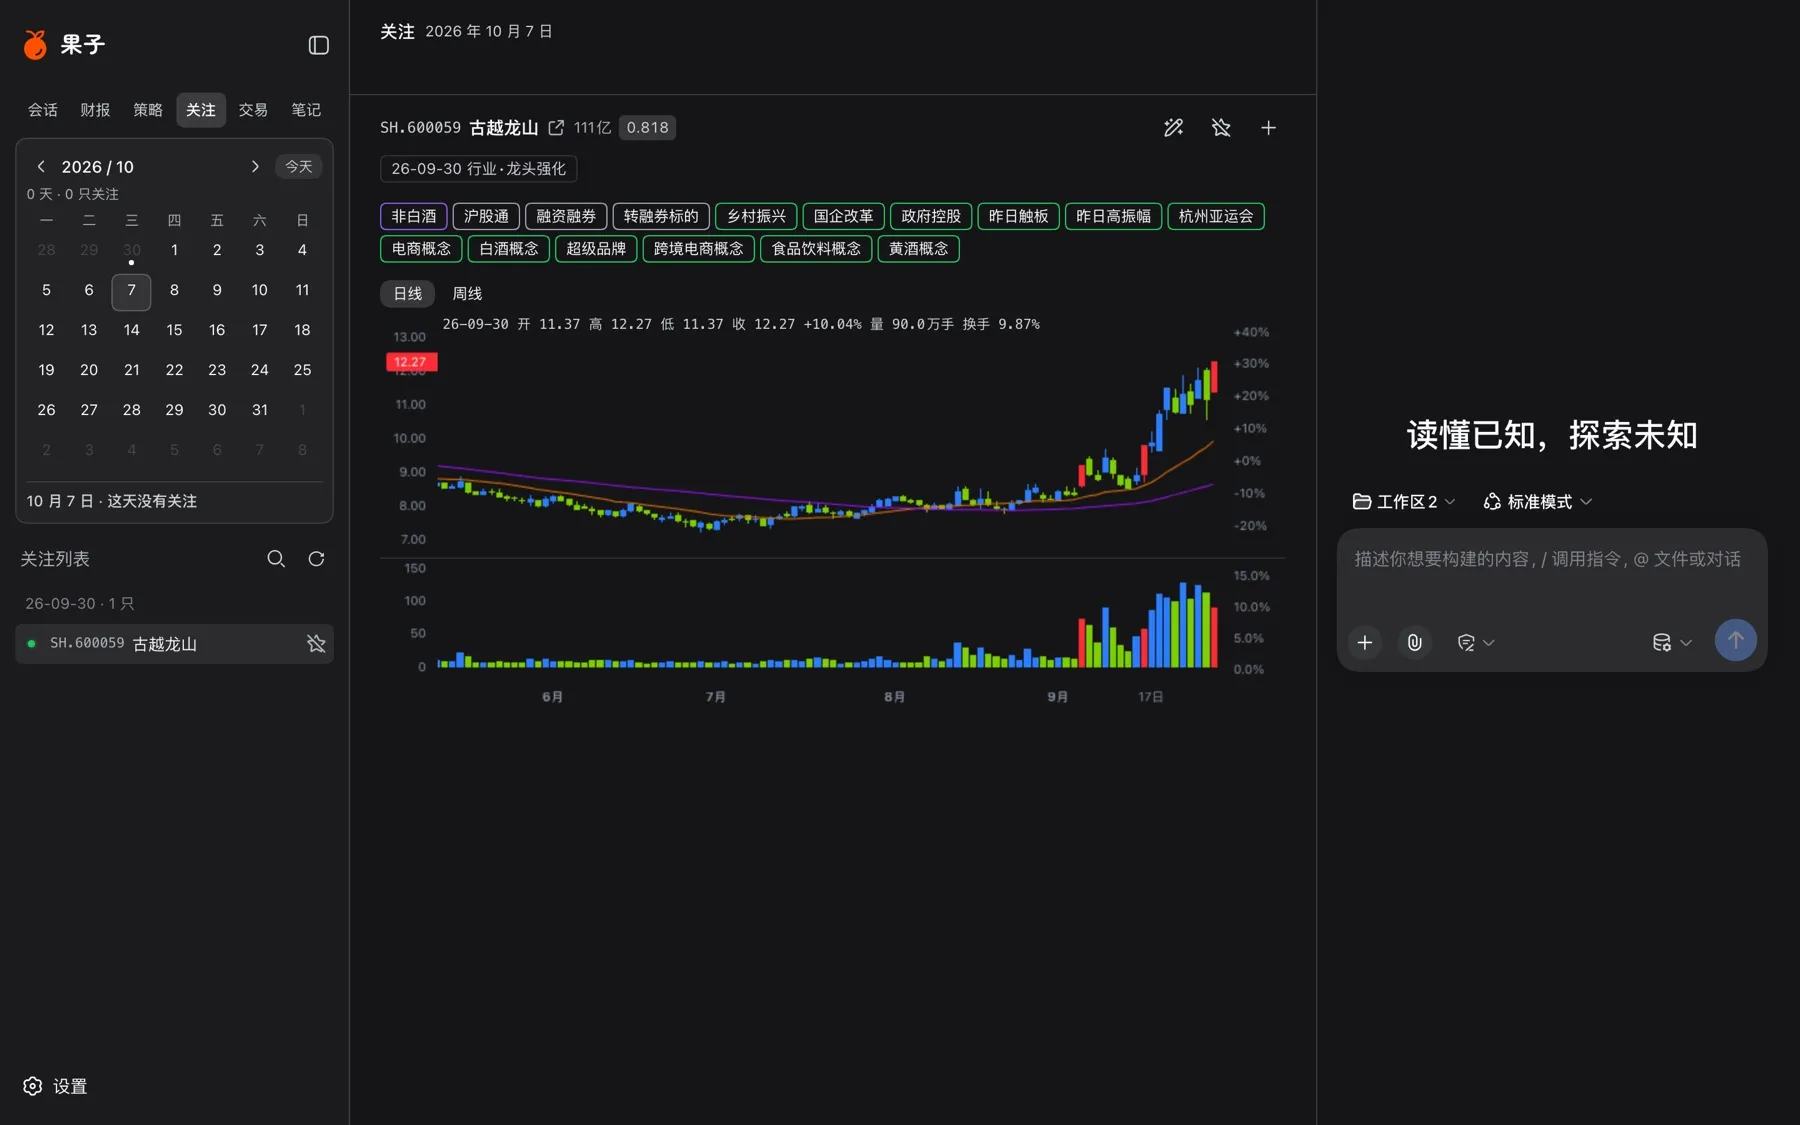Go to the previous month in the calendar
Viewport: 1800px width, 1125px height.
(41, 167)
